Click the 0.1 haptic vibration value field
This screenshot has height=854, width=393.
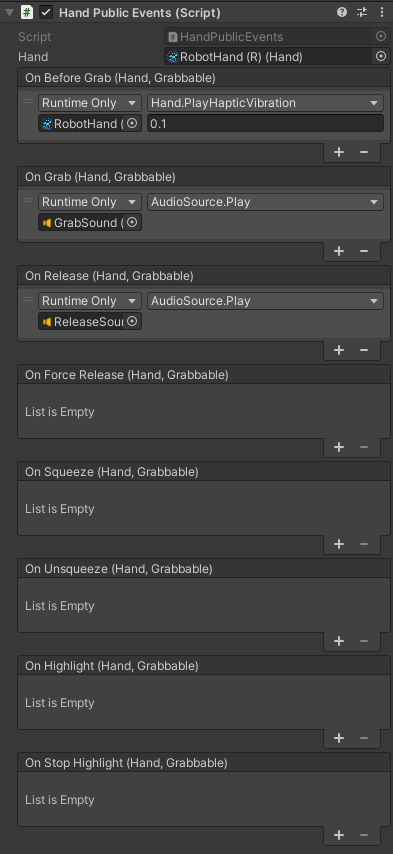pos(265,124)
